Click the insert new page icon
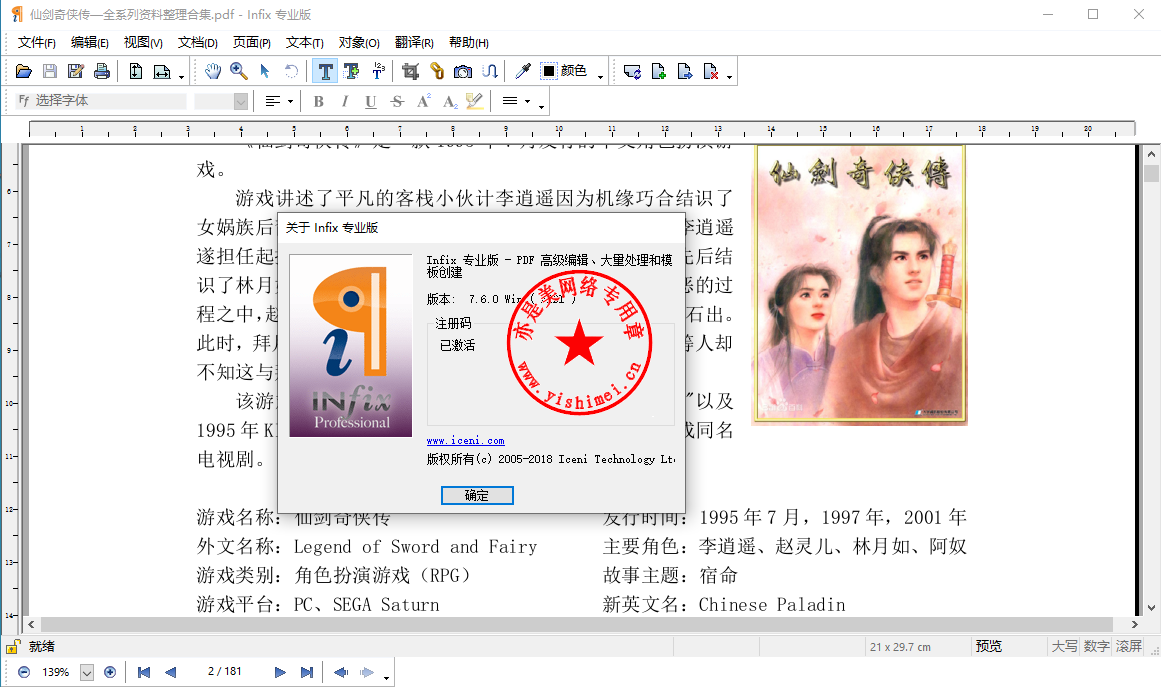Image resolution: width=1161 pixels, height=687 pixels. click(x=658, y=71)
